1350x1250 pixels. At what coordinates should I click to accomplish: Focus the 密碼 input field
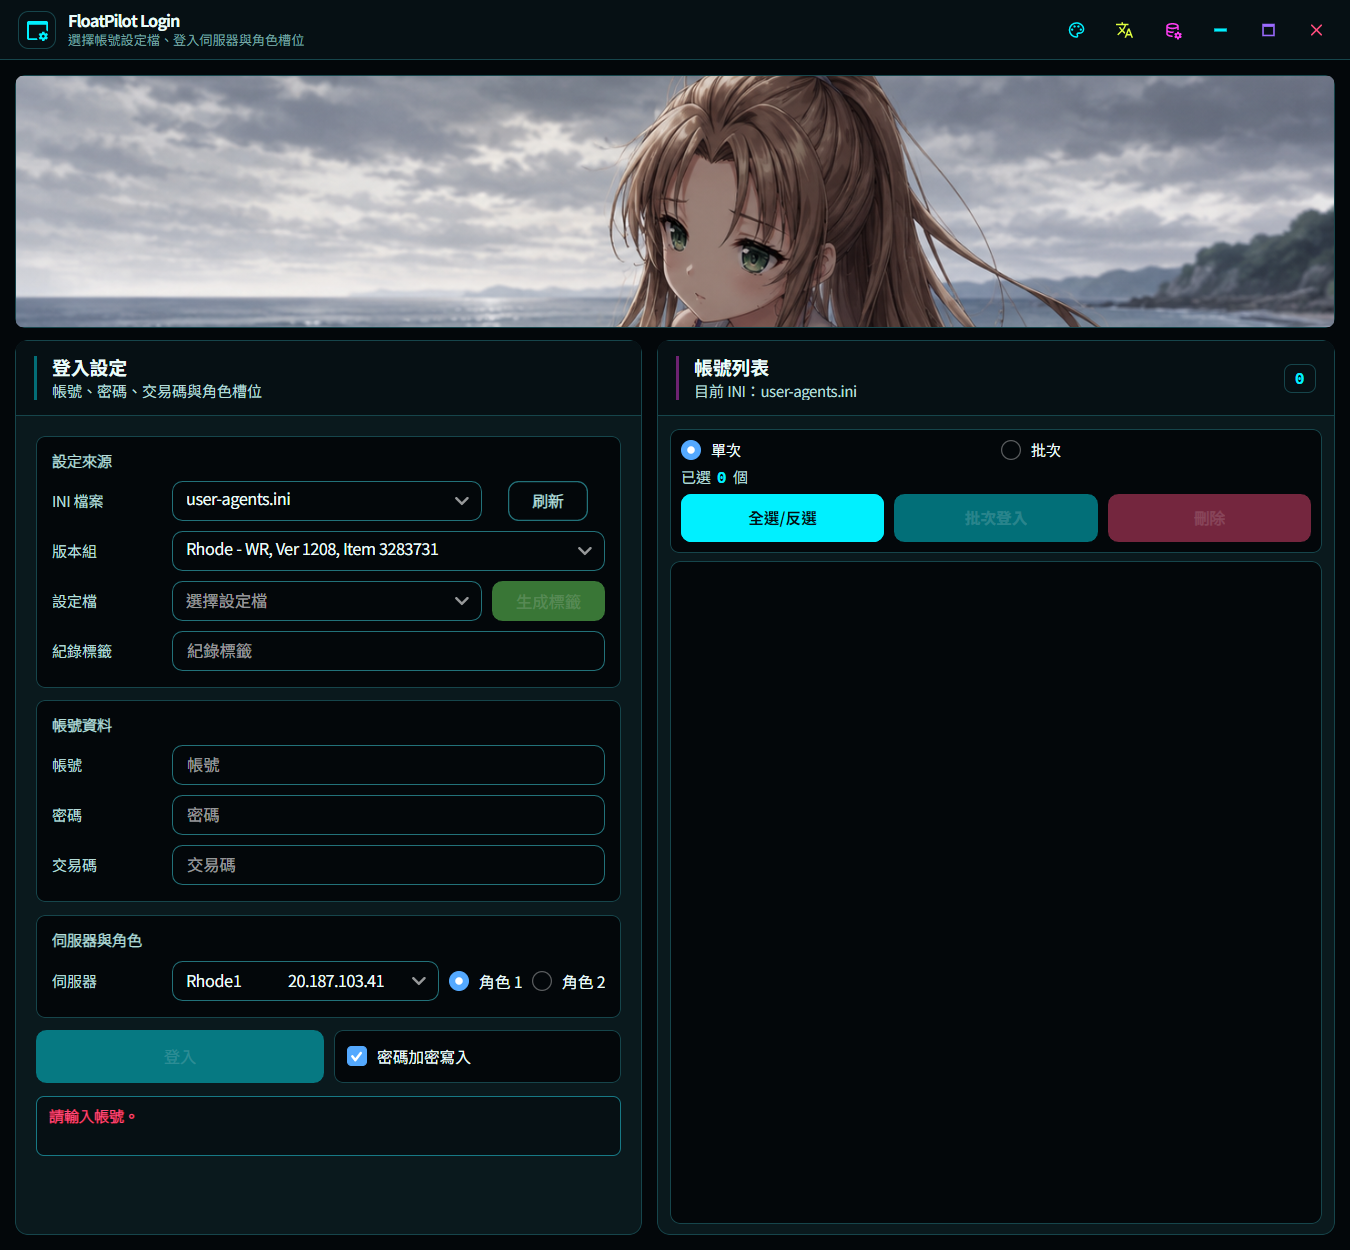coord(388,815)
